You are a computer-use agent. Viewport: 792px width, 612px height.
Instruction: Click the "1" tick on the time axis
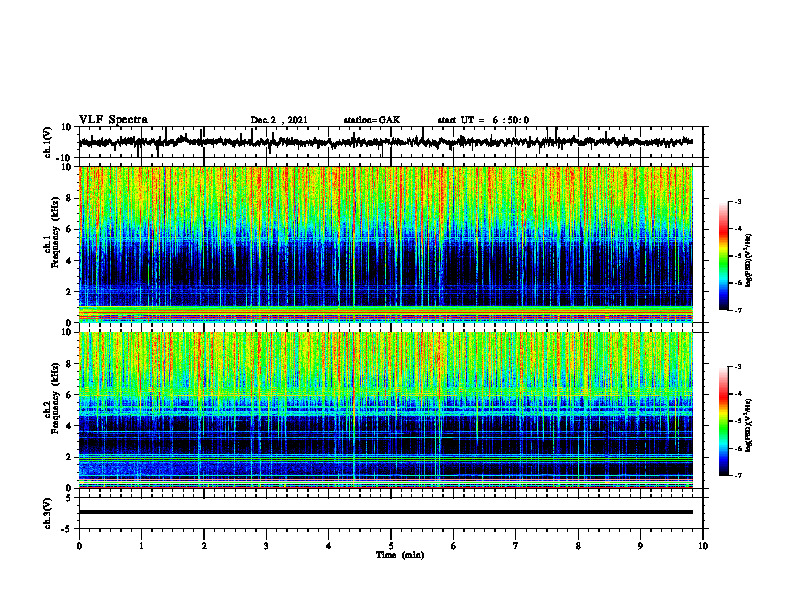[141, 546]
